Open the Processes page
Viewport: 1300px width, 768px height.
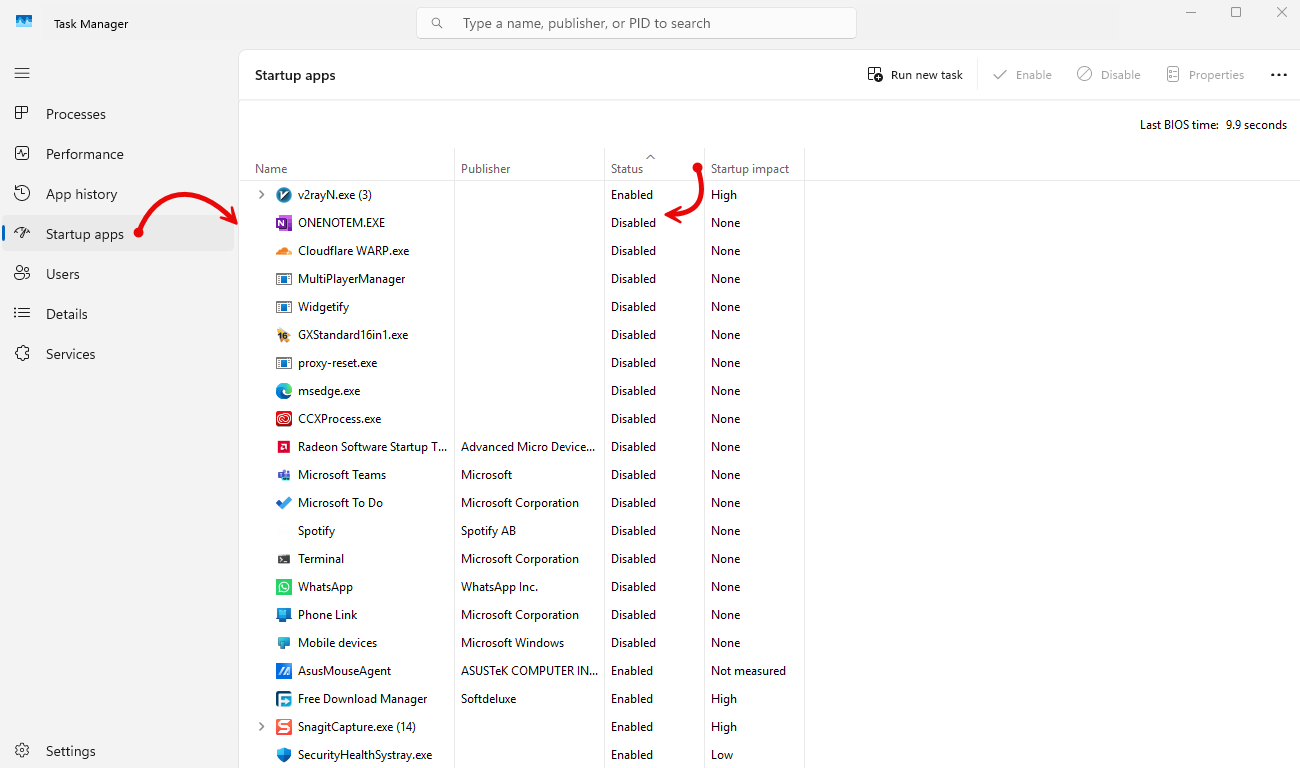tap(75, 114)
